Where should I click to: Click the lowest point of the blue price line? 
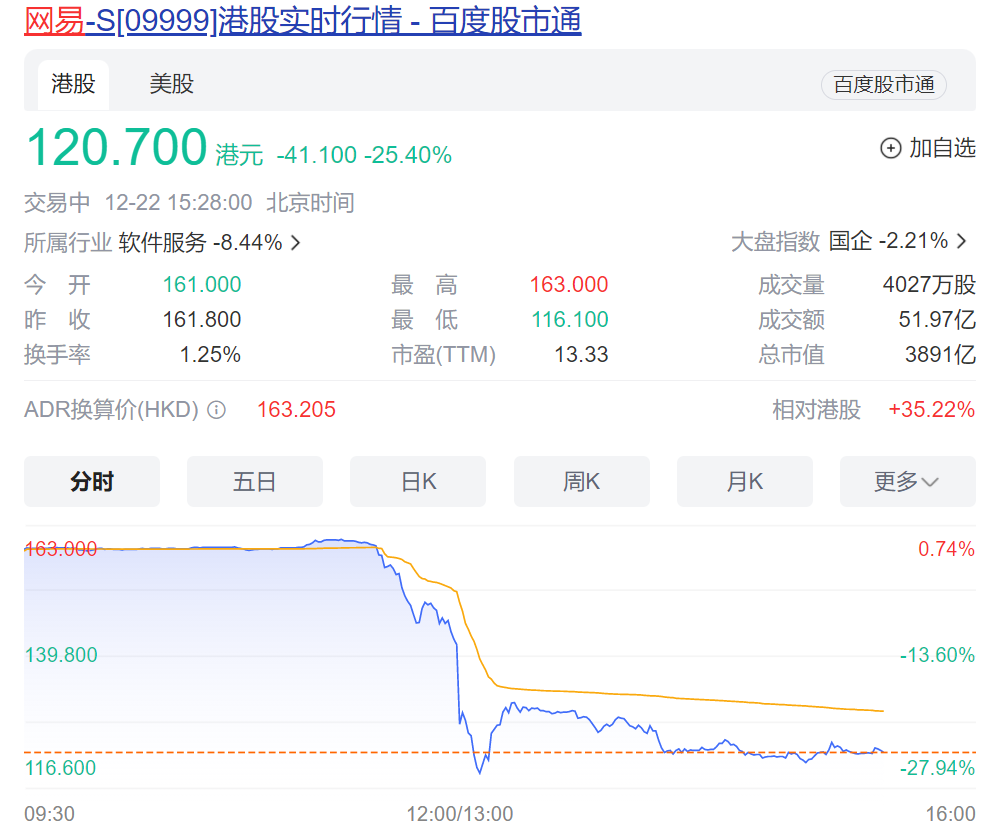click(x=480, y=773)
